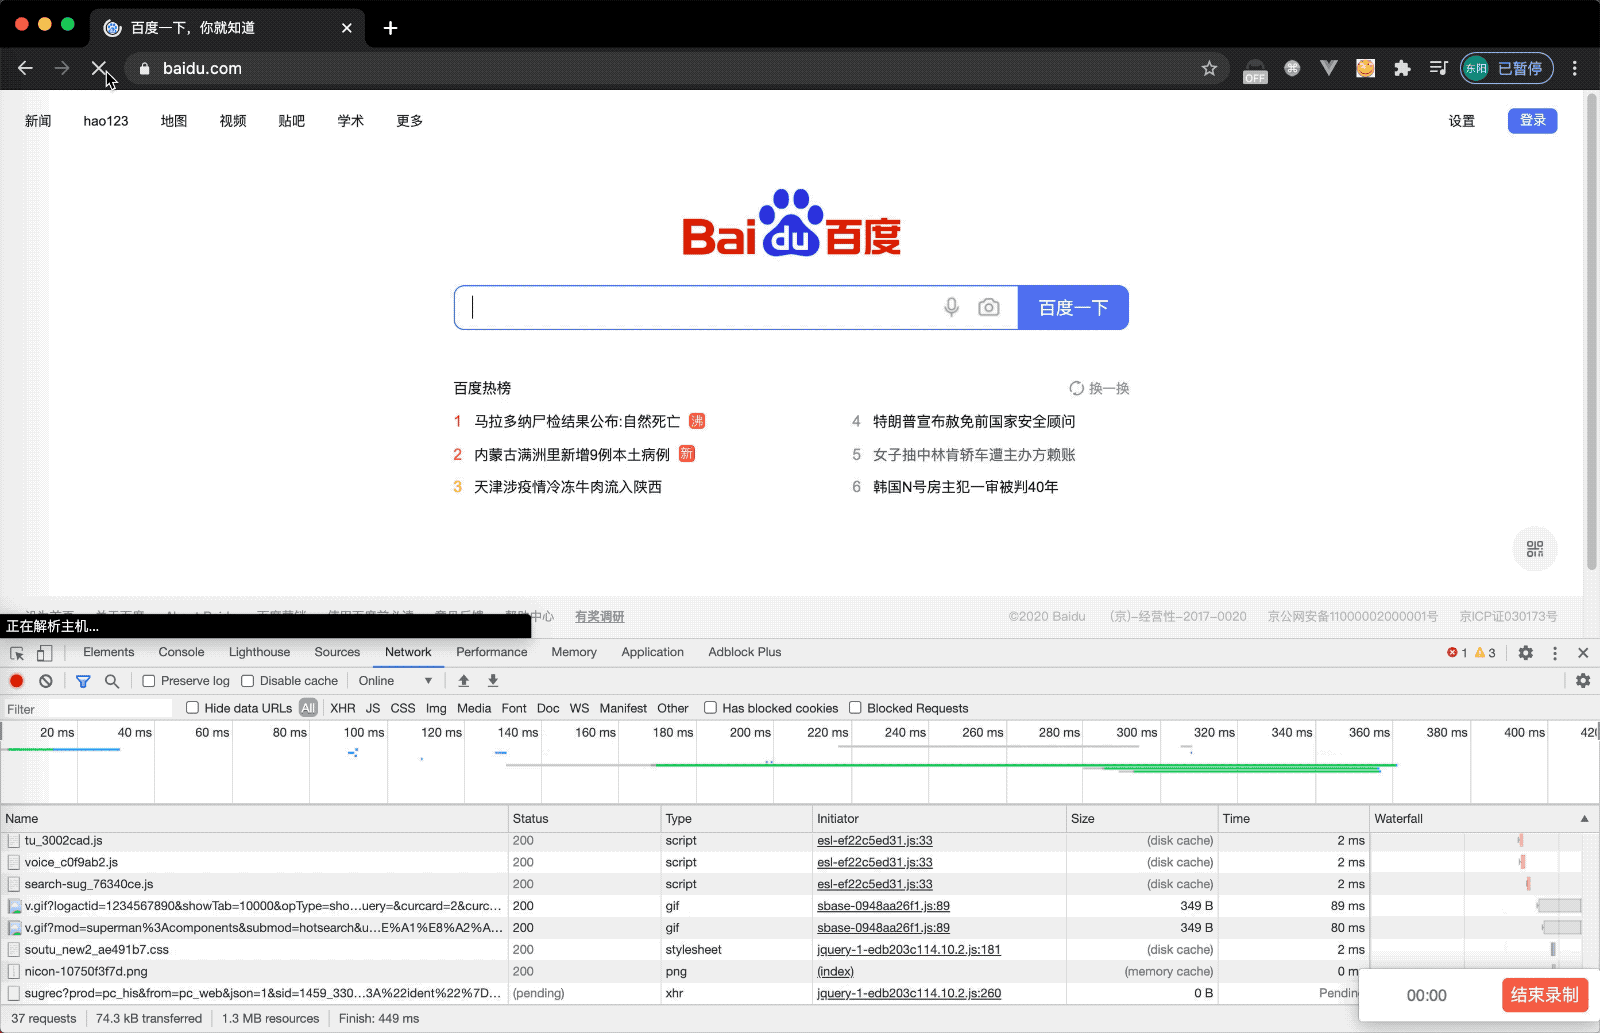Viewport: 1600px width, 1033px height.
Task: Import HAR file via upload icon
Action: pyautogui.click(x=463, y=680)
